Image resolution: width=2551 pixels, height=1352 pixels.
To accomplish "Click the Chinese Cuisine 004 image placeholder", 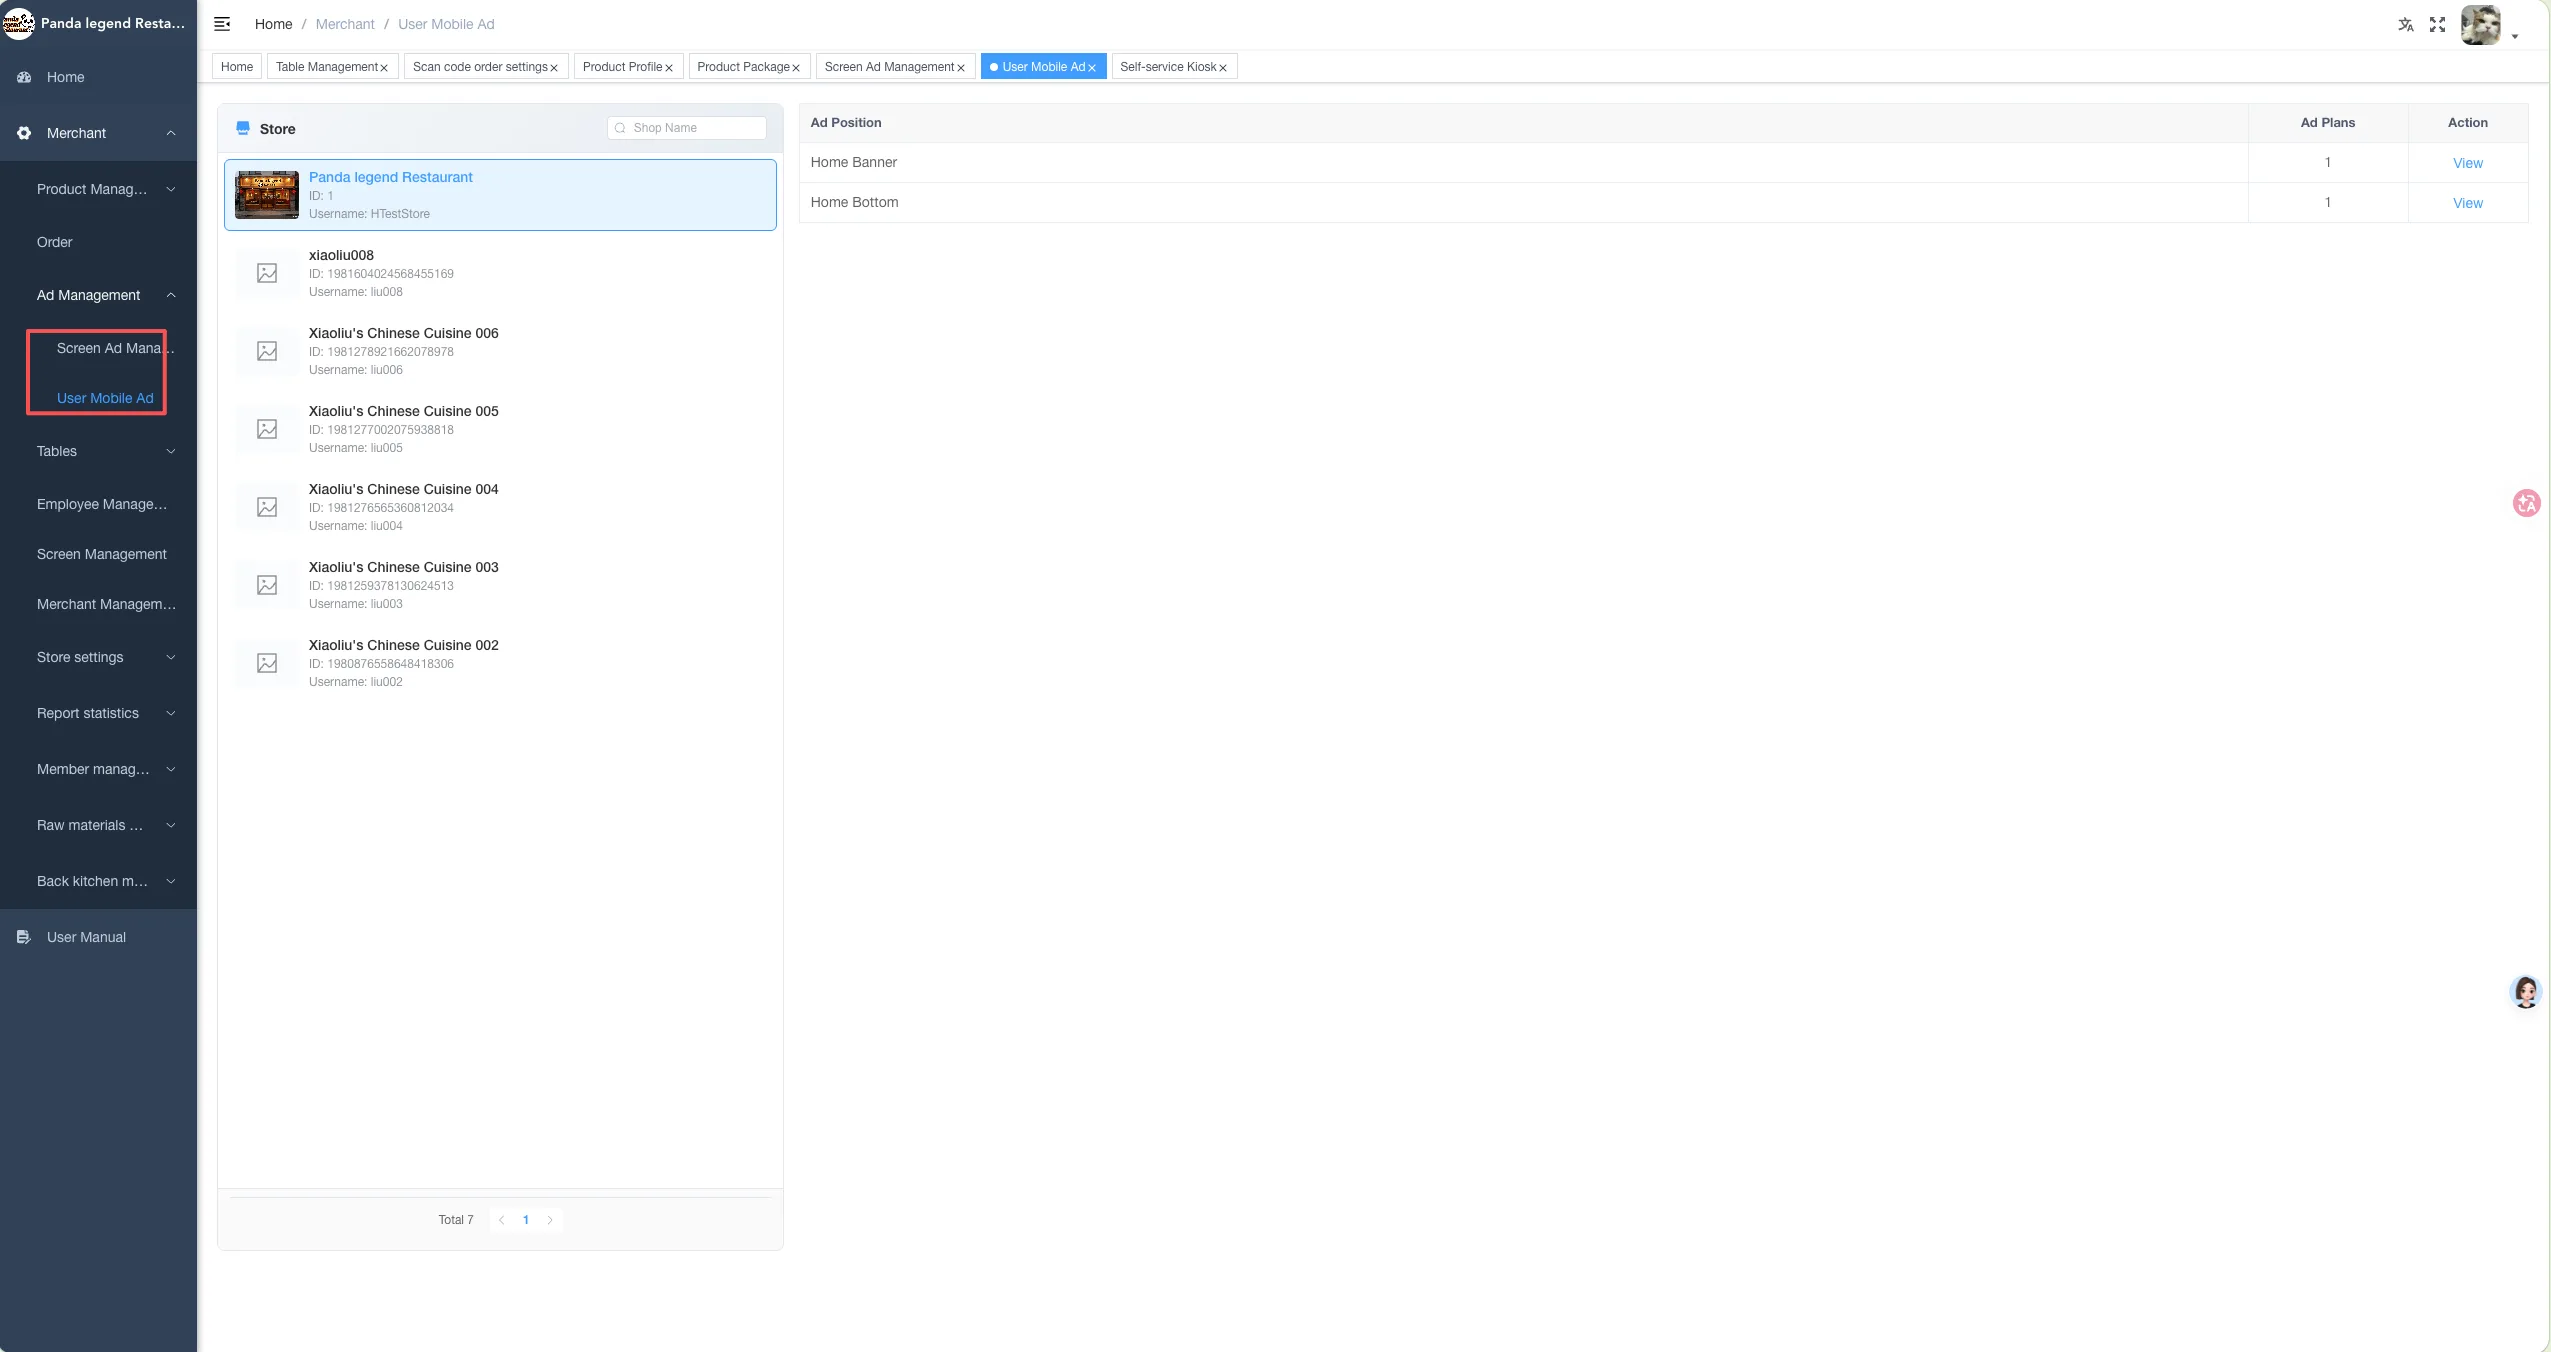I will pos(267,507).
